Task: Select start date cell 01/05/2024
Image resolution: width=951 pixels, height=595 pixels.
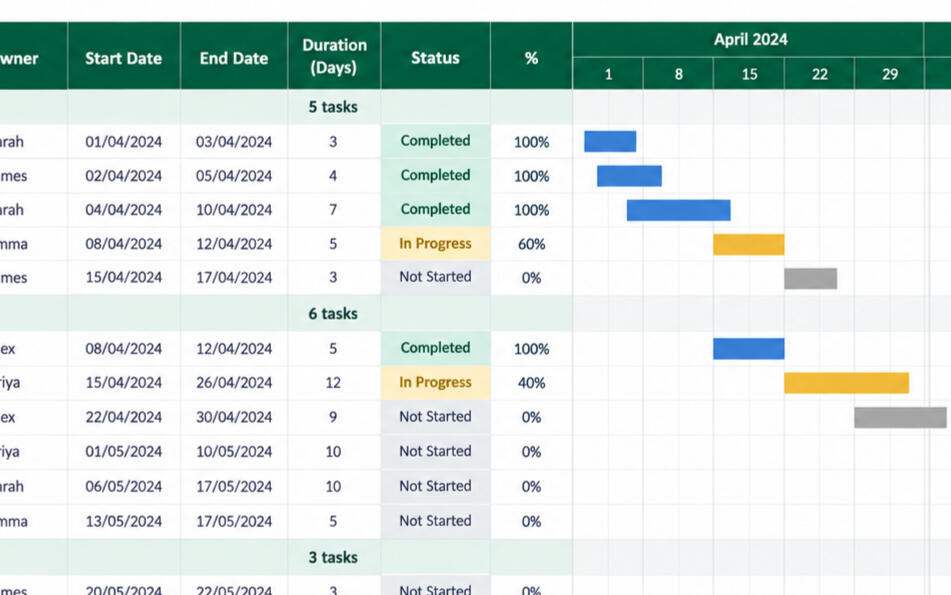Action: 124,452
